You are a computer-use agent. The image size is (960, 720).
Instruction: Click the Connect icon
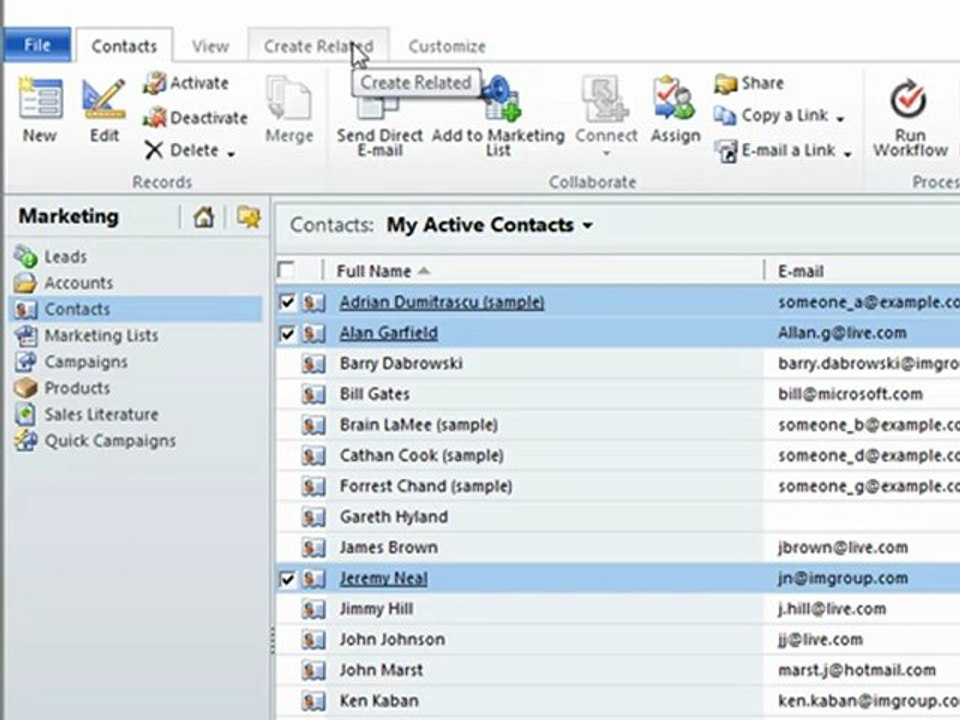(605, 99)
